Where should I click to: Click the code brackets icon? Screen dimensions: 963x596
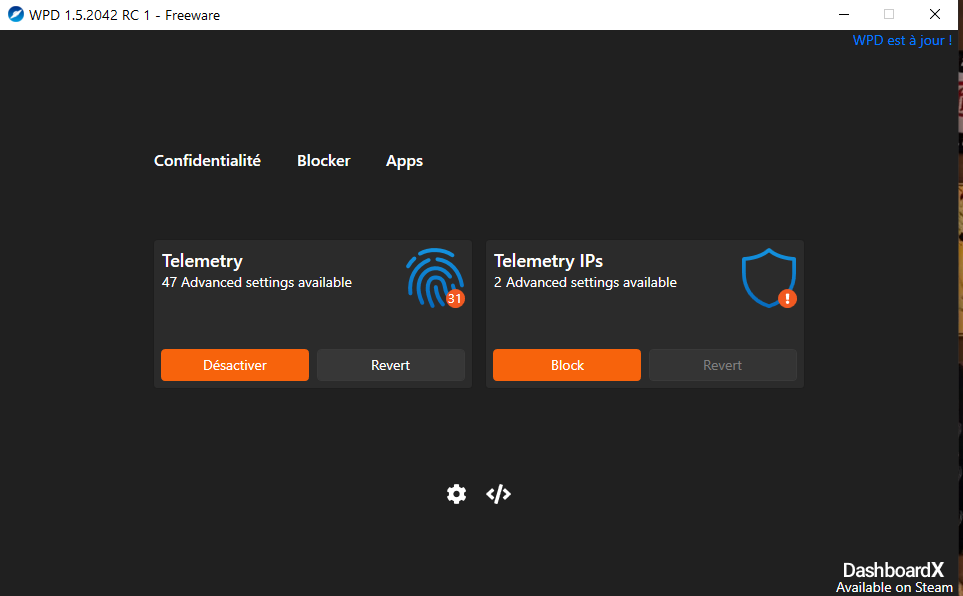click(x=498, y=494)
